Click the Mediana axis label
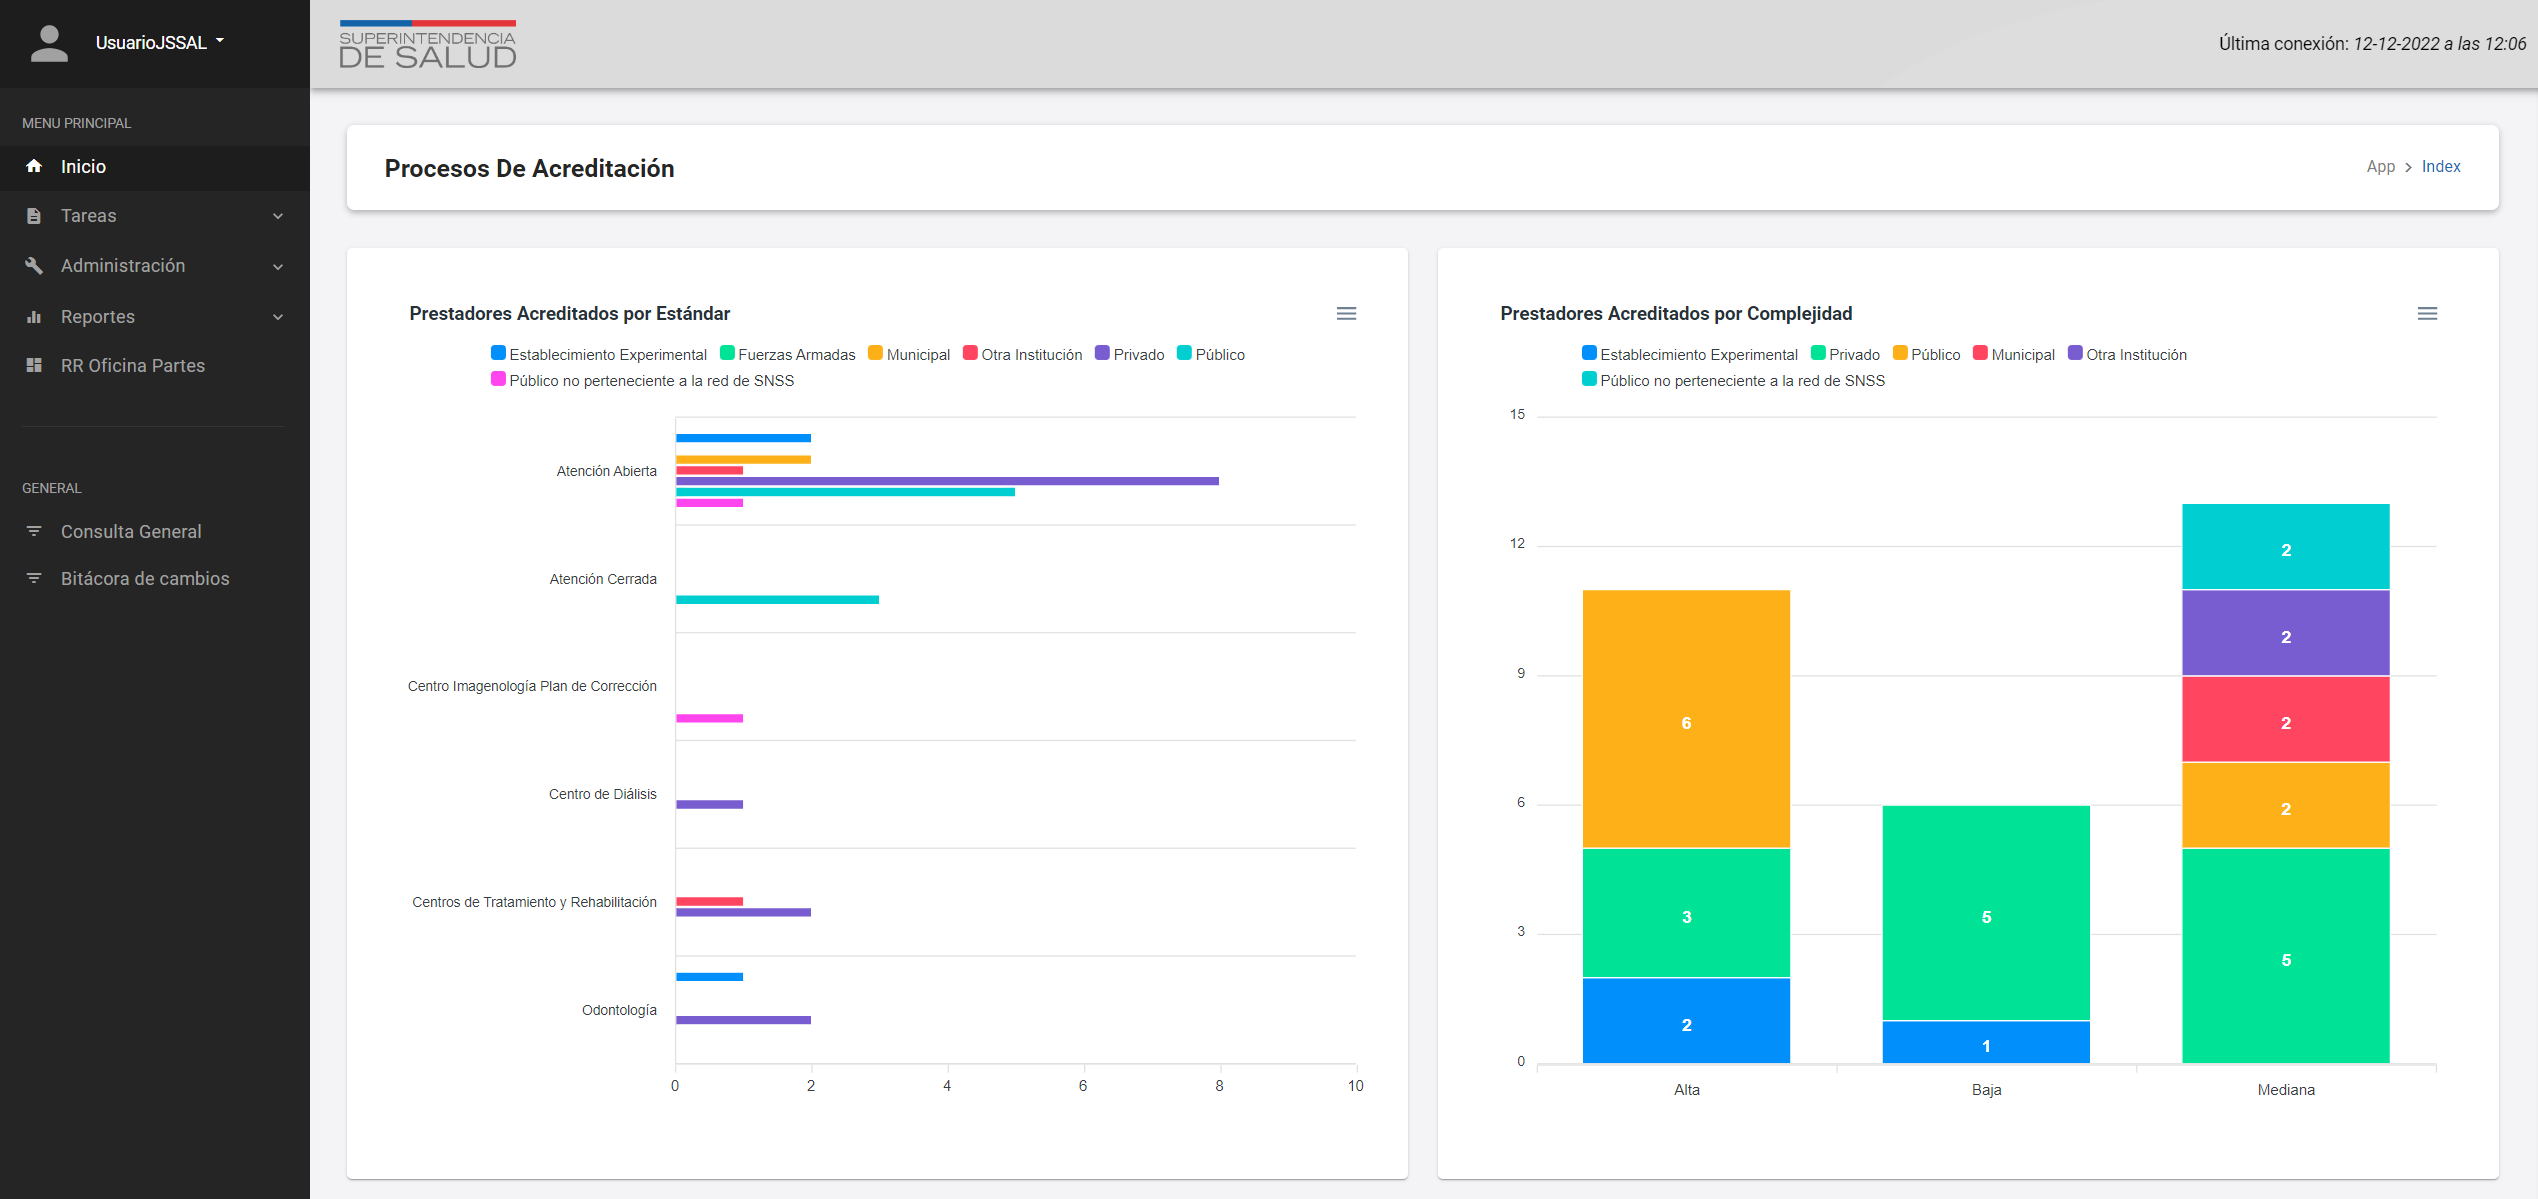 coord(2286,1090)
